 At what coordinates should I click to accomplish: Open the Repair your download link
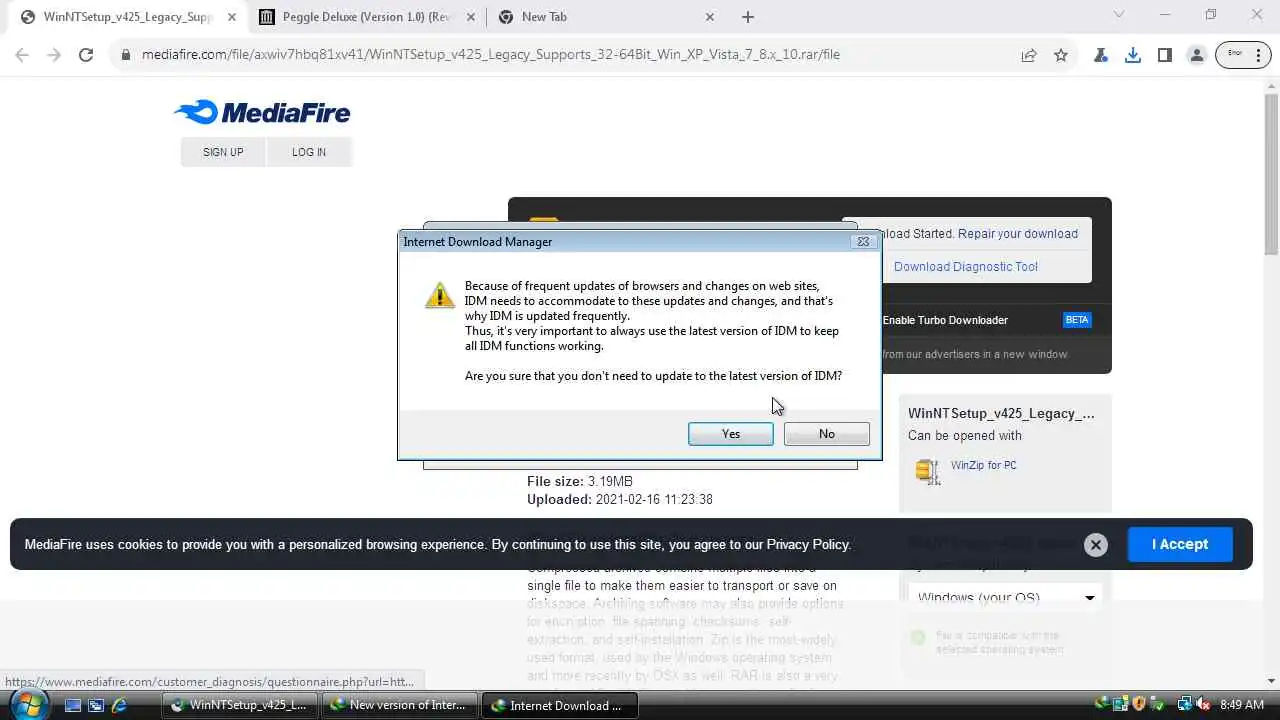click(x=1018, y=233)
